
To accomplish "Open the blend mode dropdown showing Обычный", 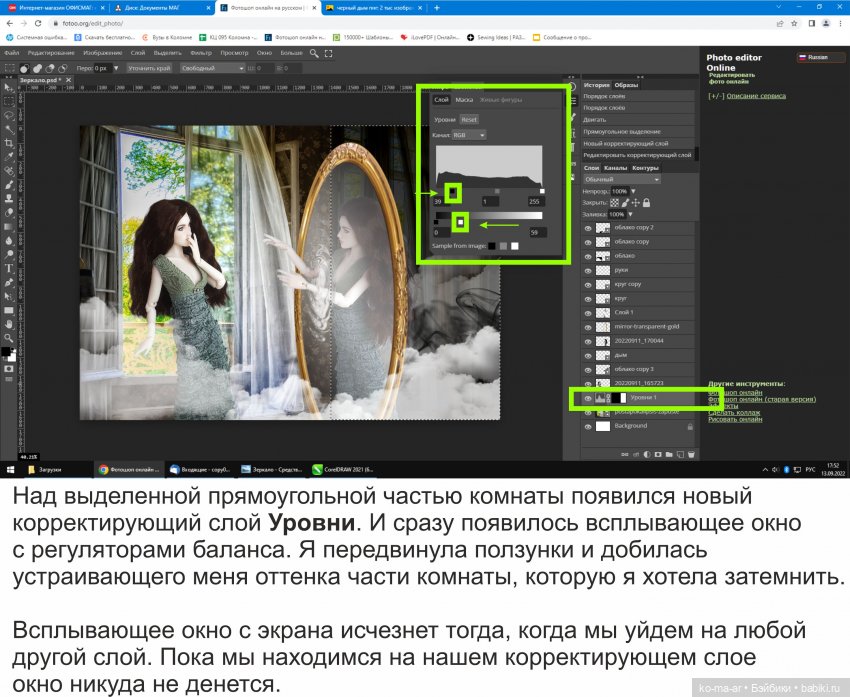I will (621, 179).
